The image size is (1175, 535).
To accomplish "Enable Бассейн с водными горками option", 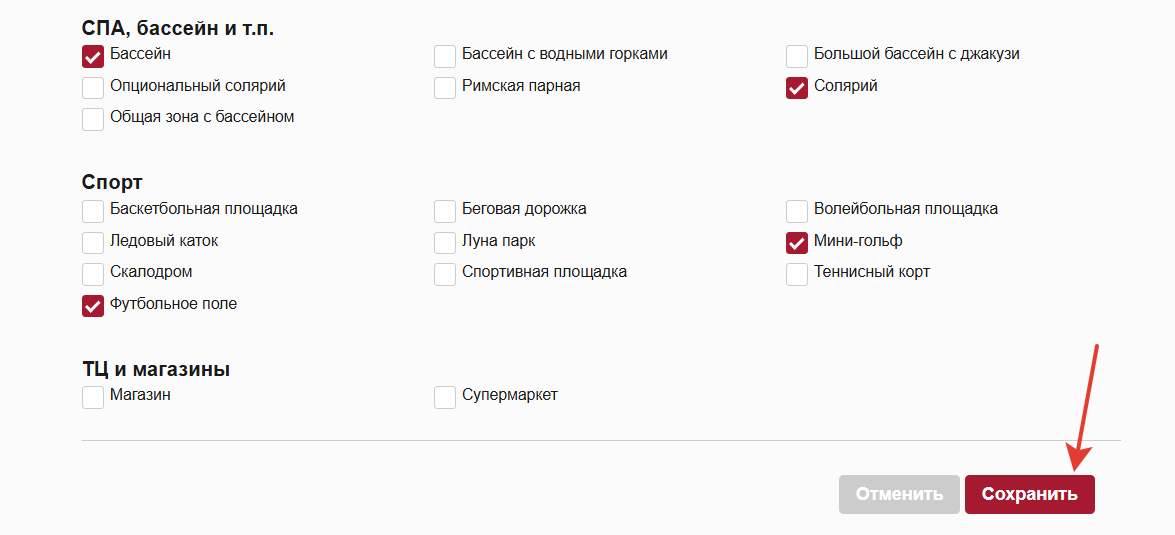I will pyautogui.click(x=445, y=56).
